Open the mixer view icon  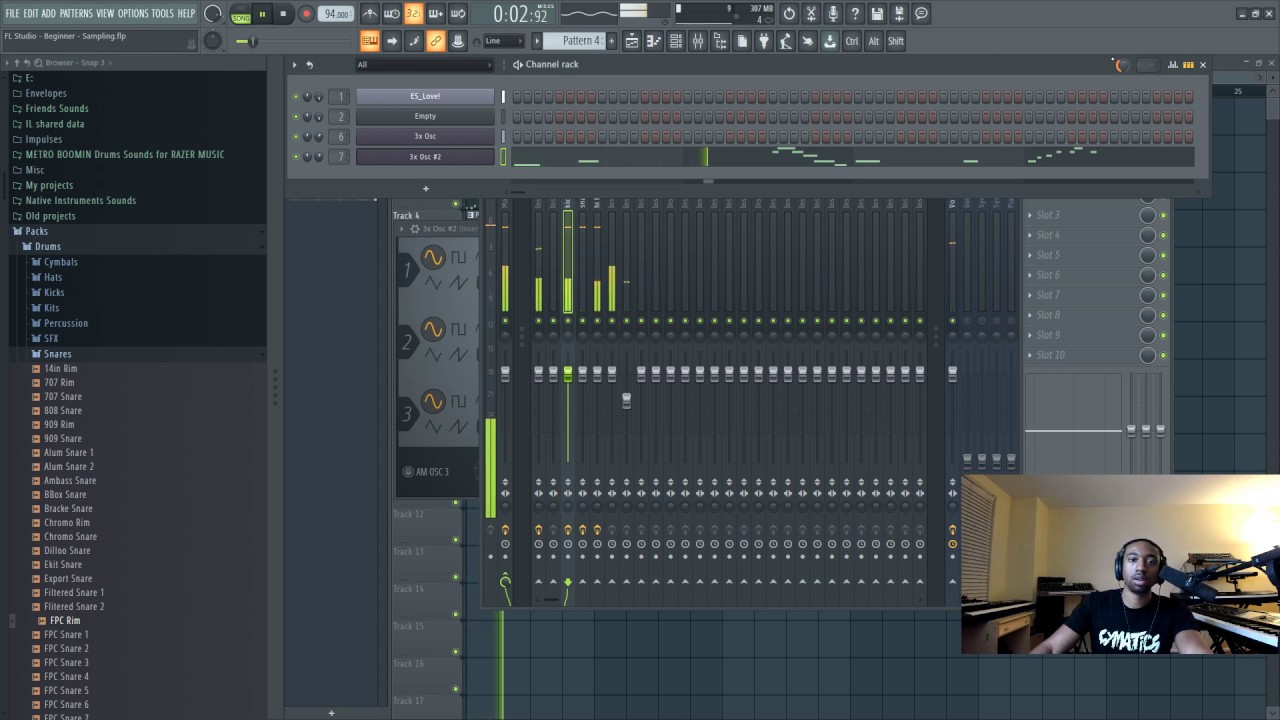tap(698, 41)
